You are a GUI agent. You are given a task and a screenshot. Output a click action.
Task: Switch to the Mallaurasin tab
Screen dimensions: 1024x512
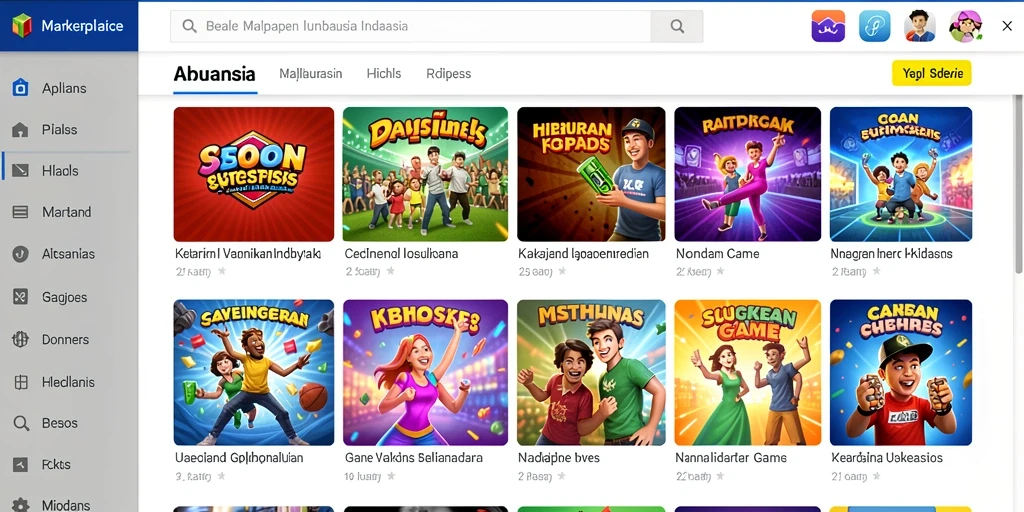tap(310, 74)
